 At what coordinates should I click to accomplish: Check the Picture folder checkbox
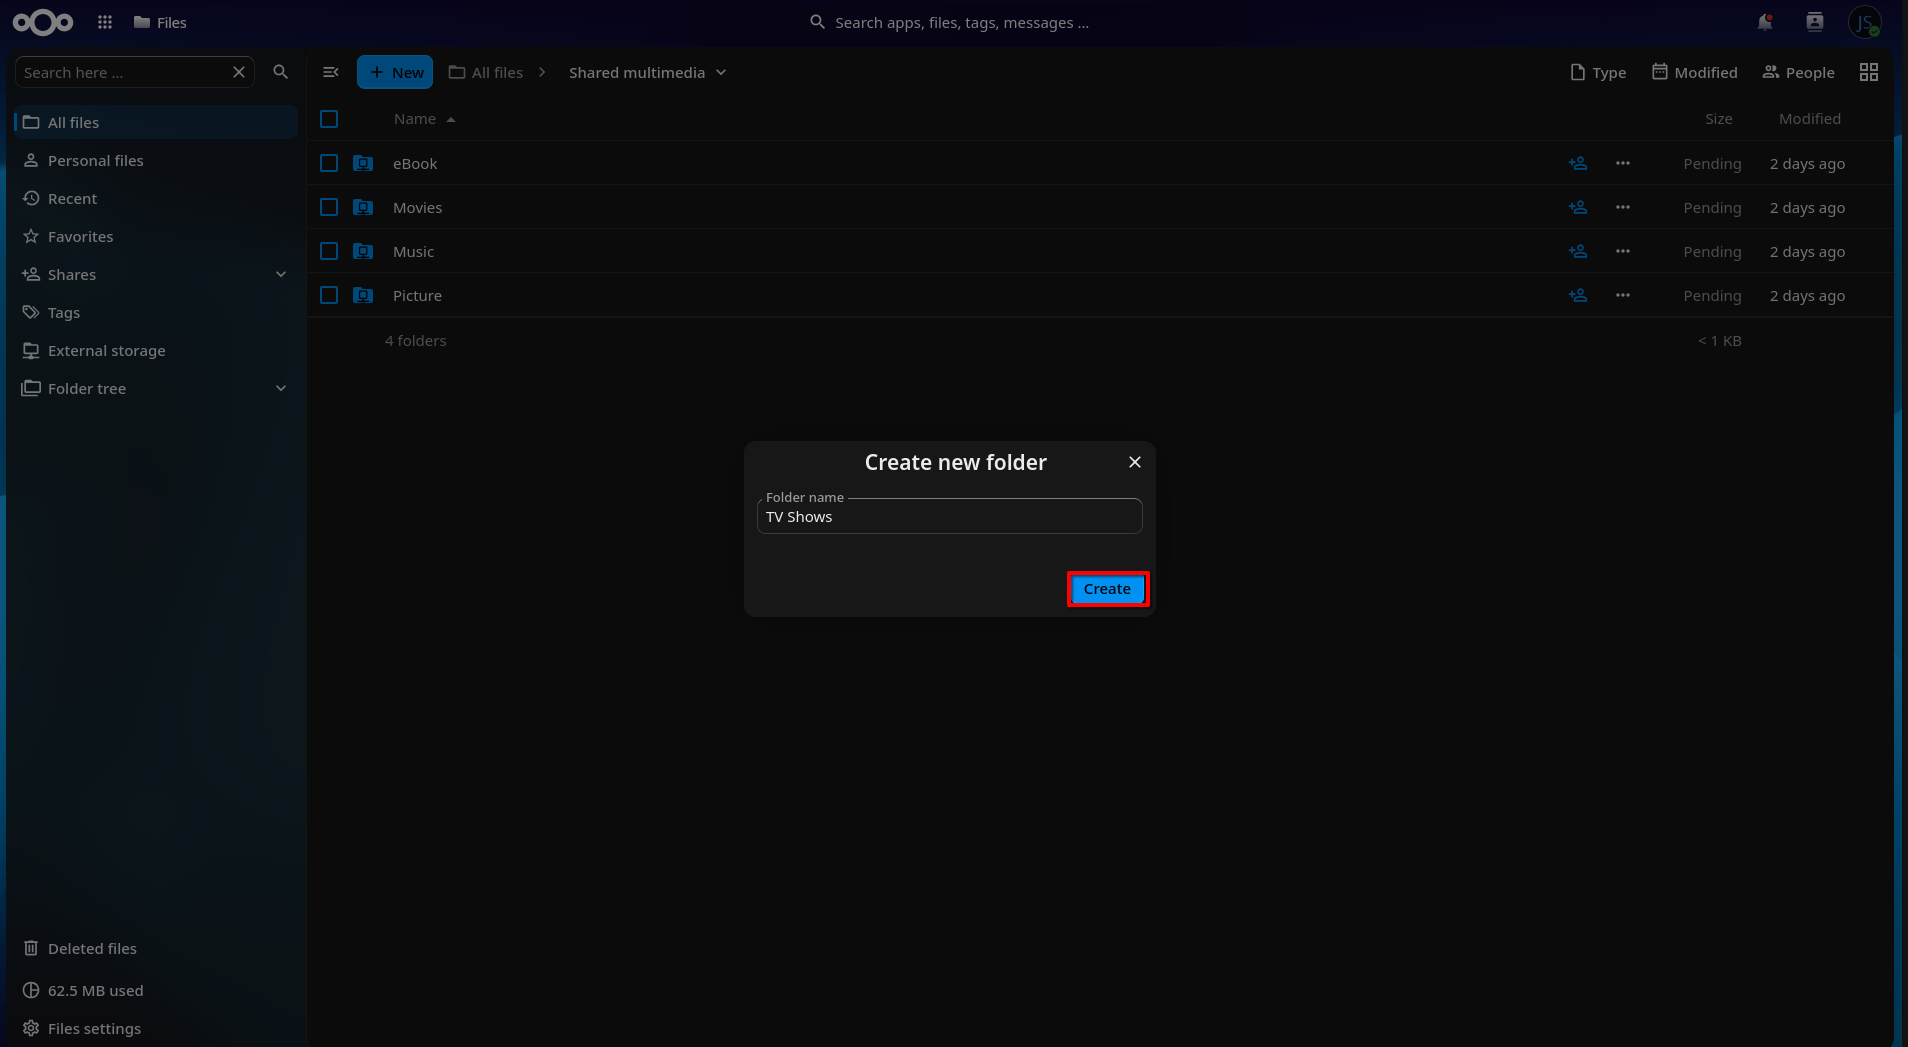click(329, 295)
